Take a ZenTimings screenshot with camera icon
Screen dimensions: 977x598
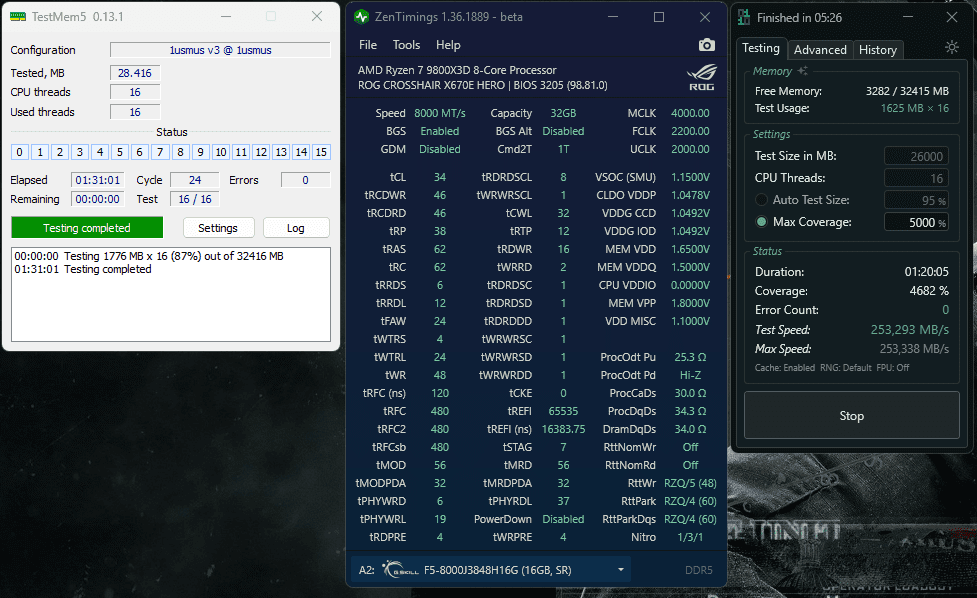(x=707, y=45)
